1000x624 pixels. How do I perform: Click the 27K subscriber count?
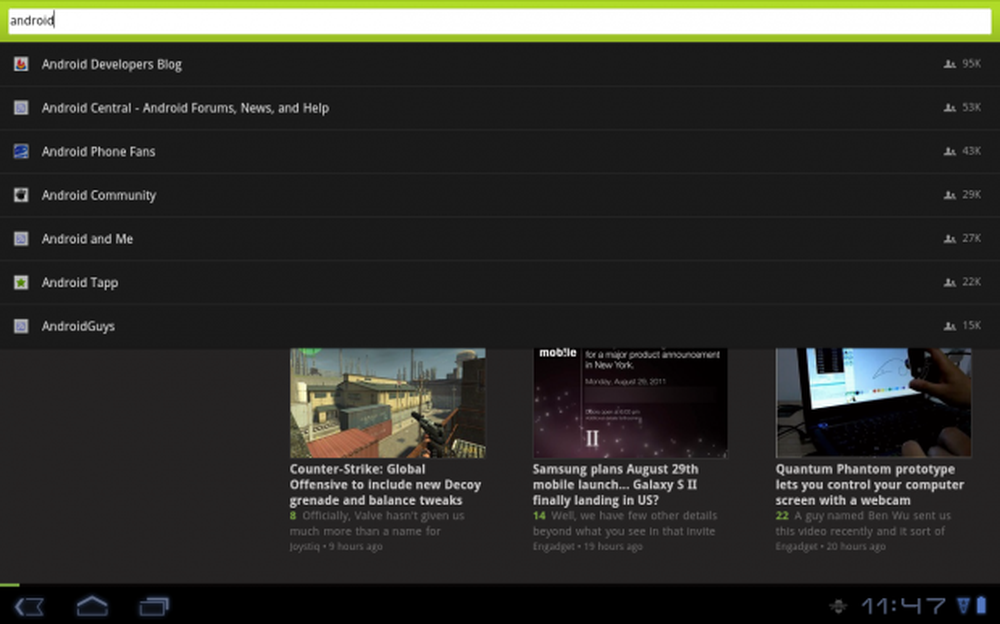point(971,238)
